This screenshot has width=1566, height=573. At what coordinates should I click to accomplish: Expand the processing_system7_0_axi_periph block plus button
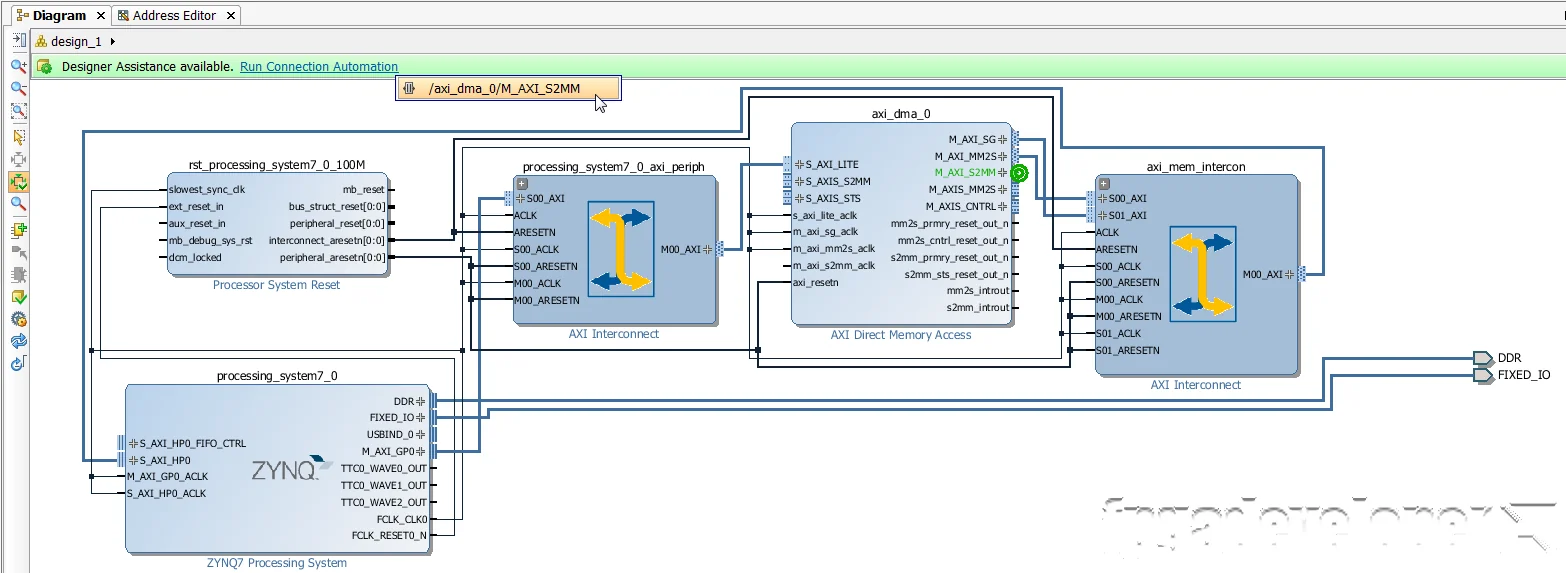click(x=522, y=183)
